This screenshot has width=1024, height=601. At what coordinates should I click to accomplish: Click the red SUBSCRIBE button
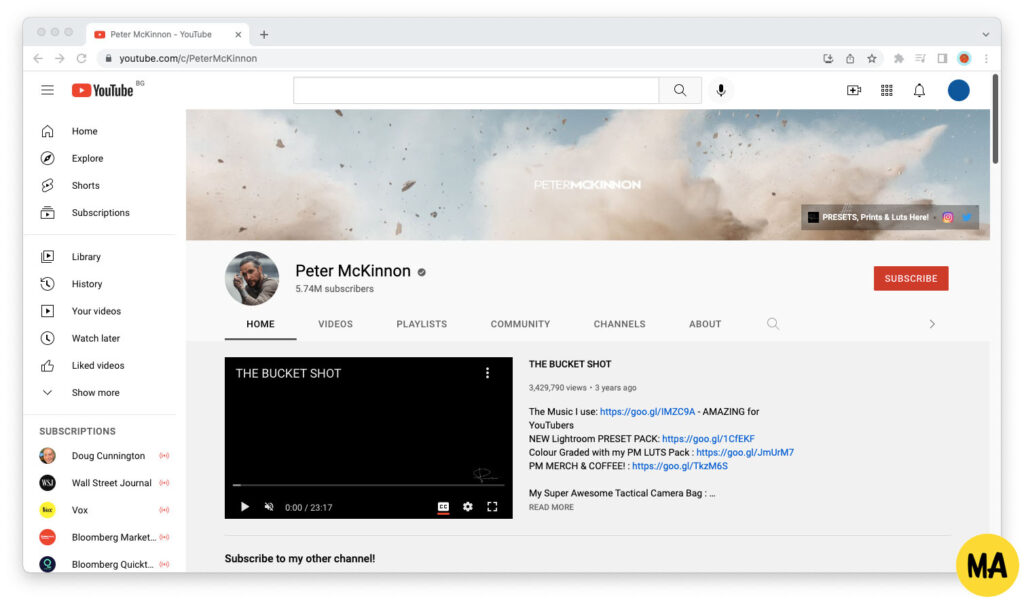910,278
